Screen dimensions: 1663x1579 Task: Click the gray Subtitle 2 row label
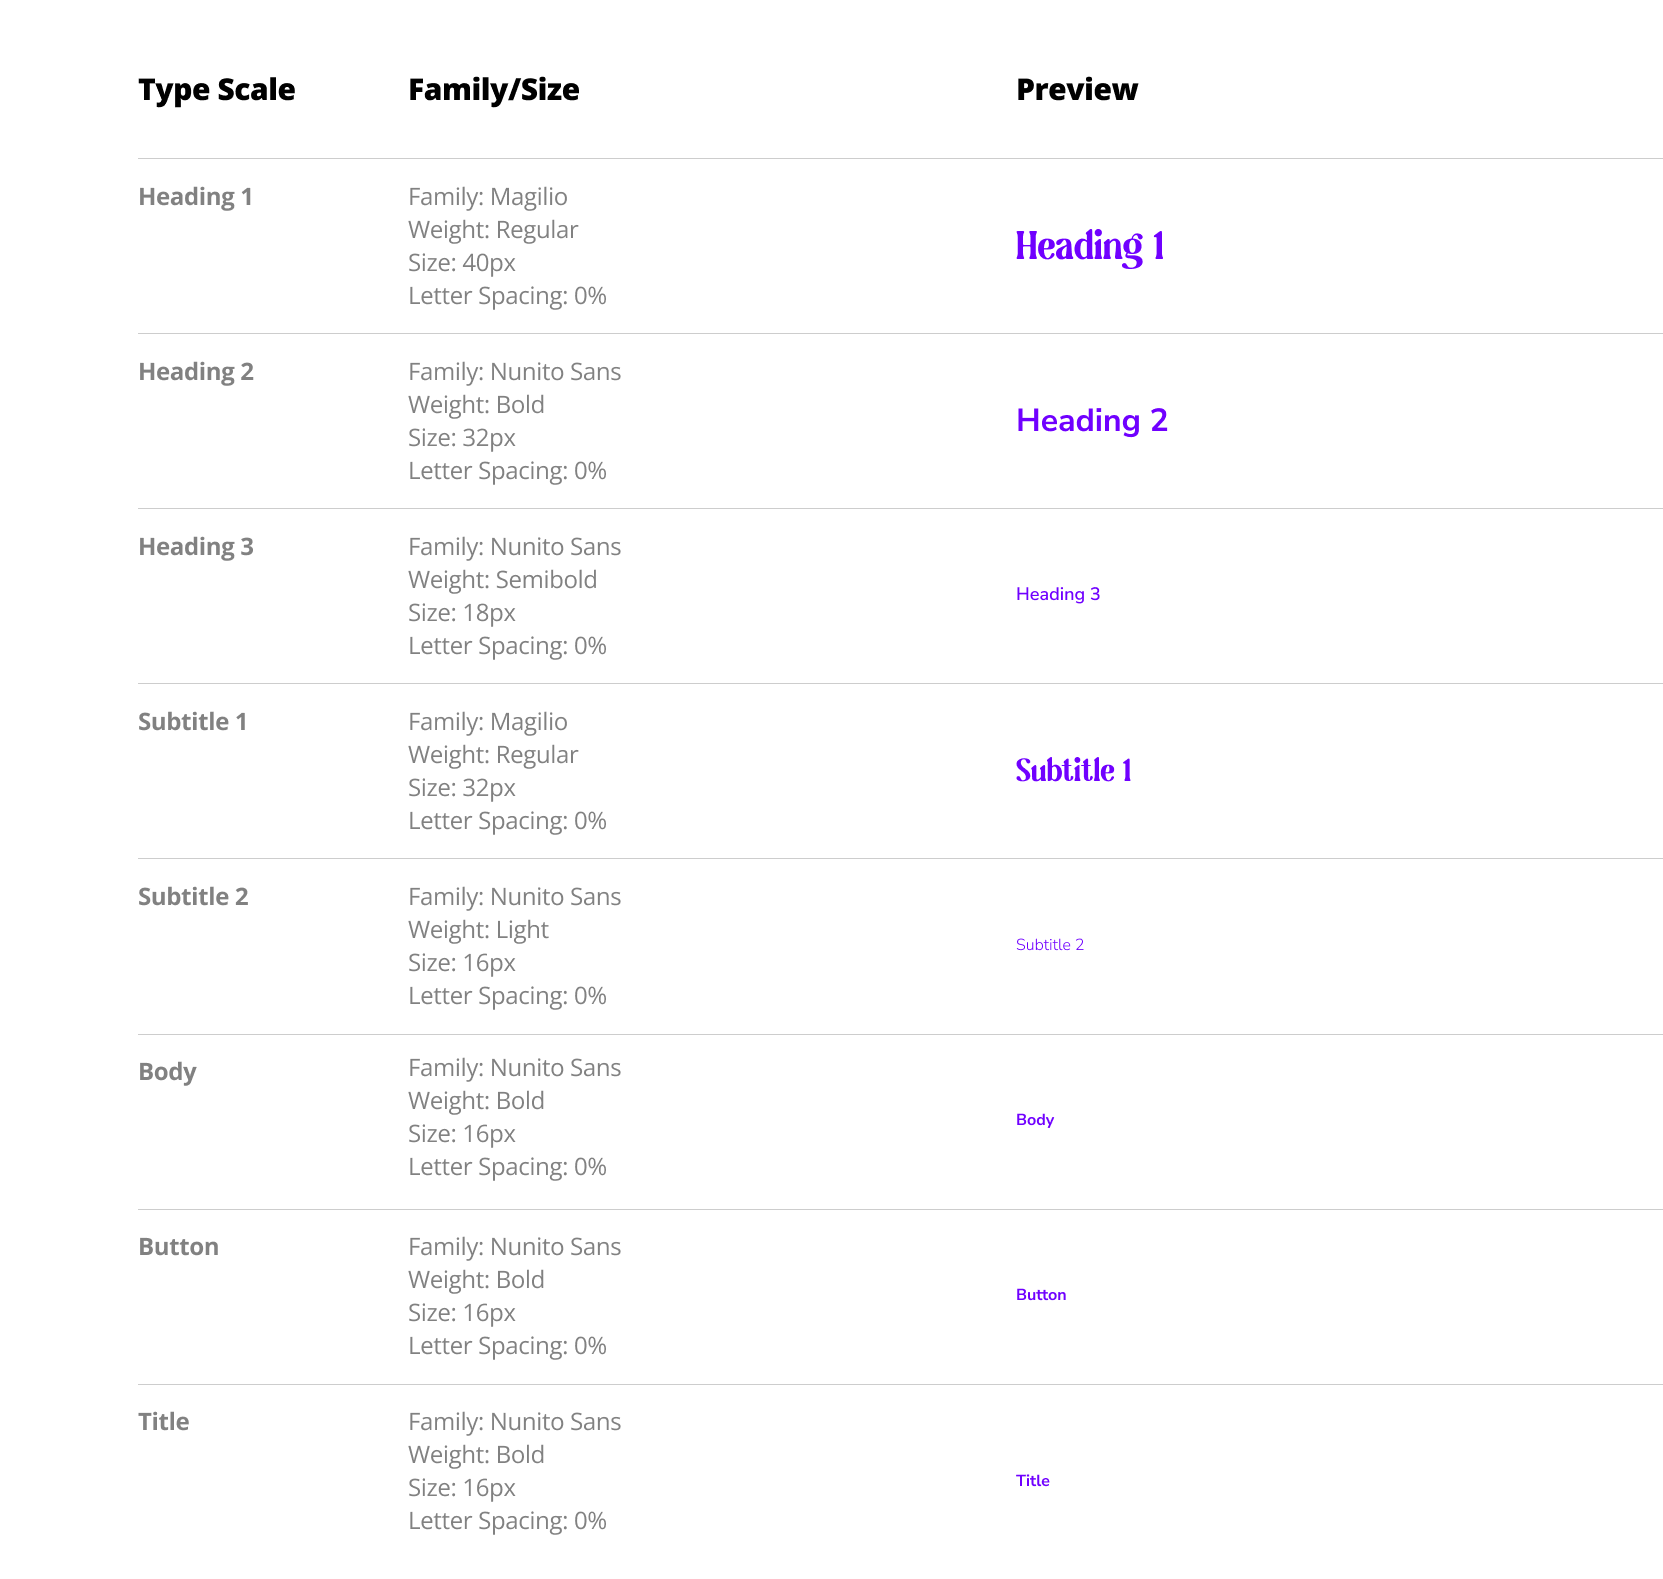(193, 897)
